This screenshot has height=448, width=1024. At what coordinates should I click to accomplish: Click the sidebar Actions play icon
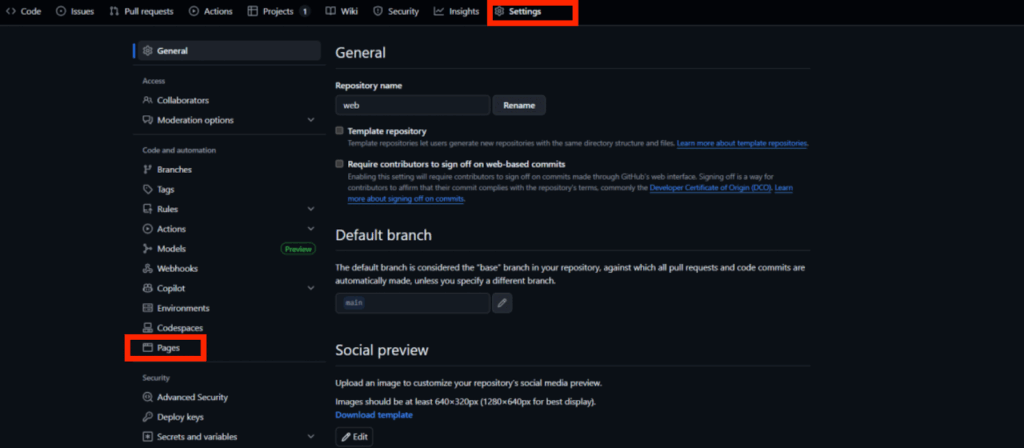pos(148,229)
